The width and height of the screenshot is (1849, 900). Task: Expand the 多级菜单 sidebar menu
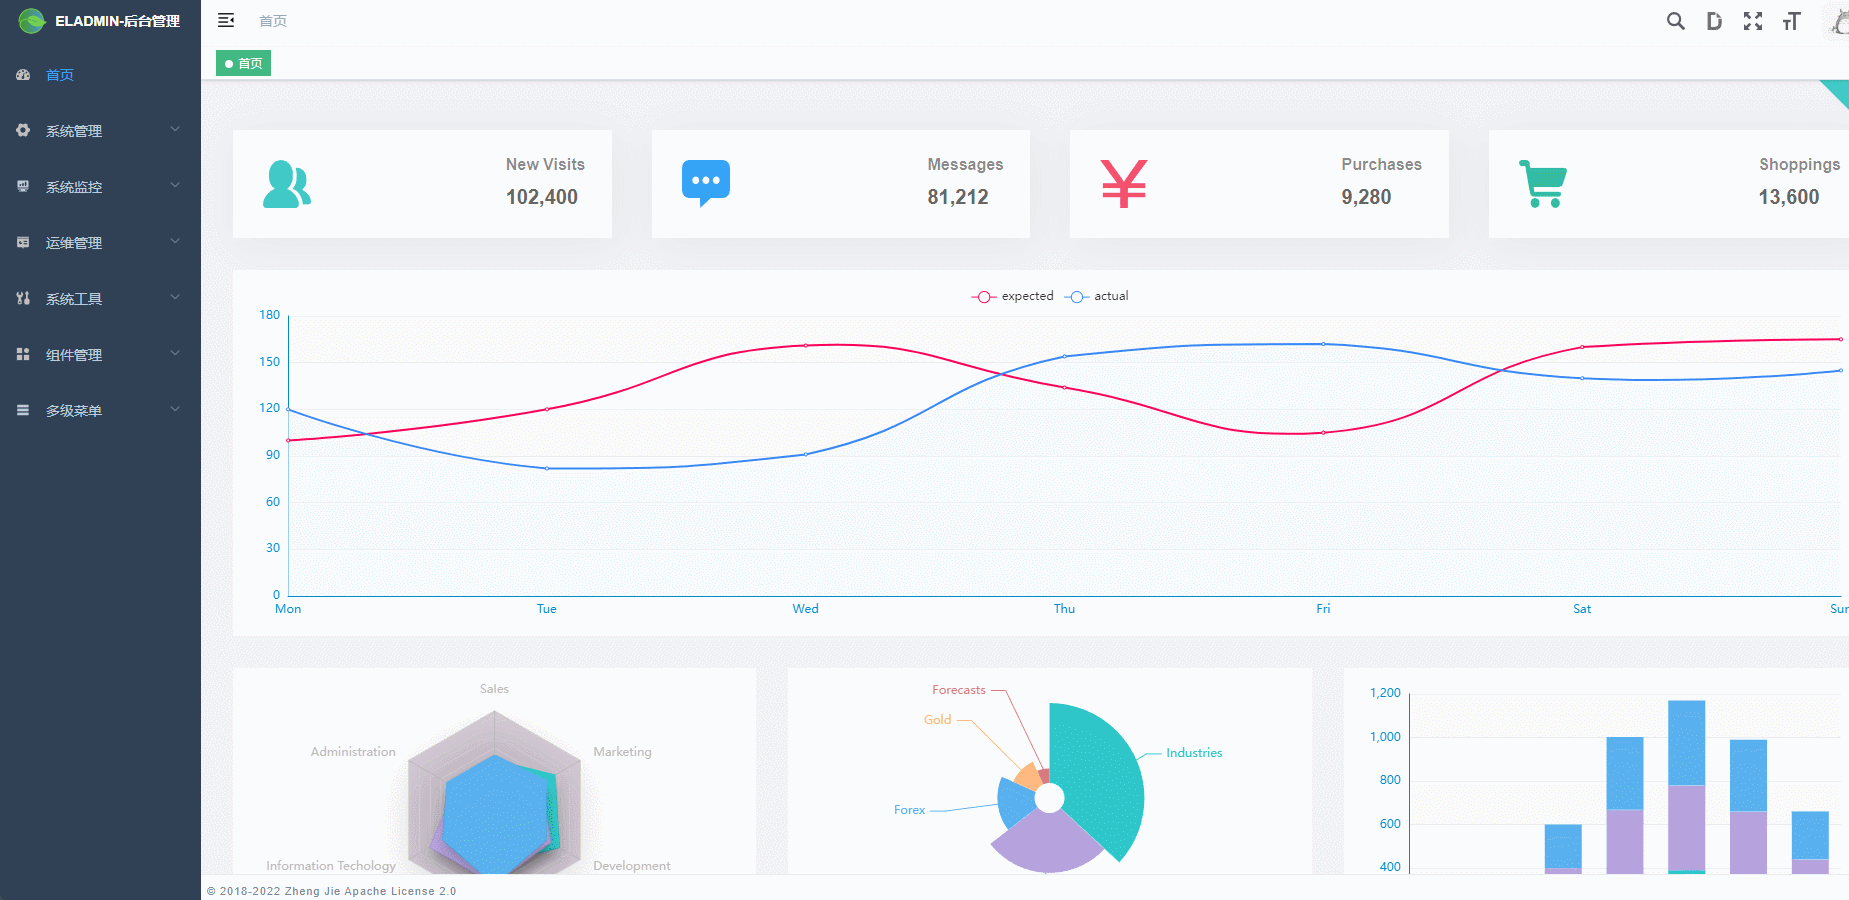coord(99,411)
